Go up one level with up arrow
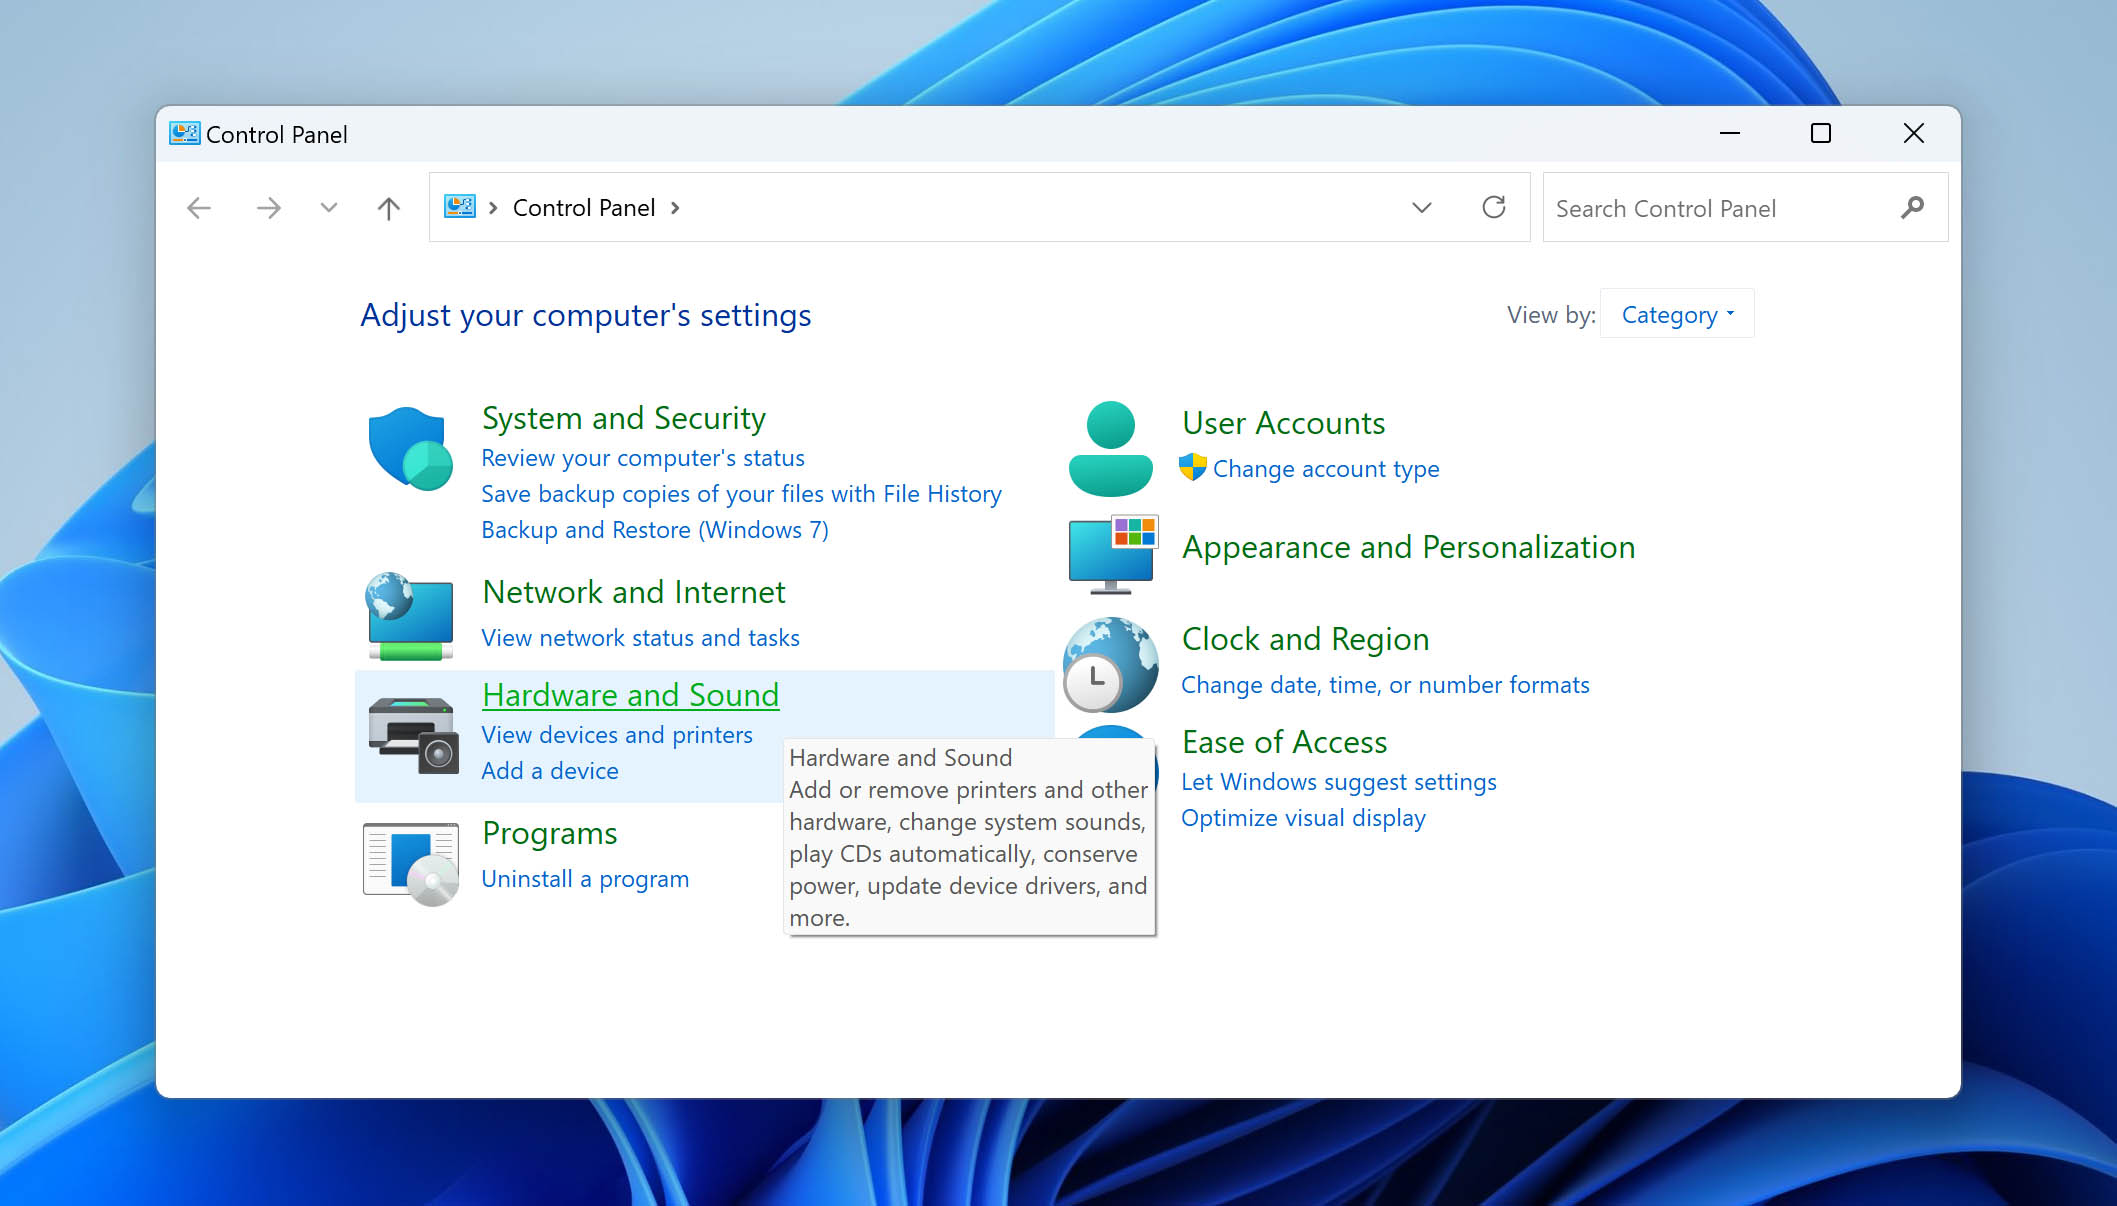This screenshot has width=2117, height=1206. pyautogui.click(x=388, y=208)
